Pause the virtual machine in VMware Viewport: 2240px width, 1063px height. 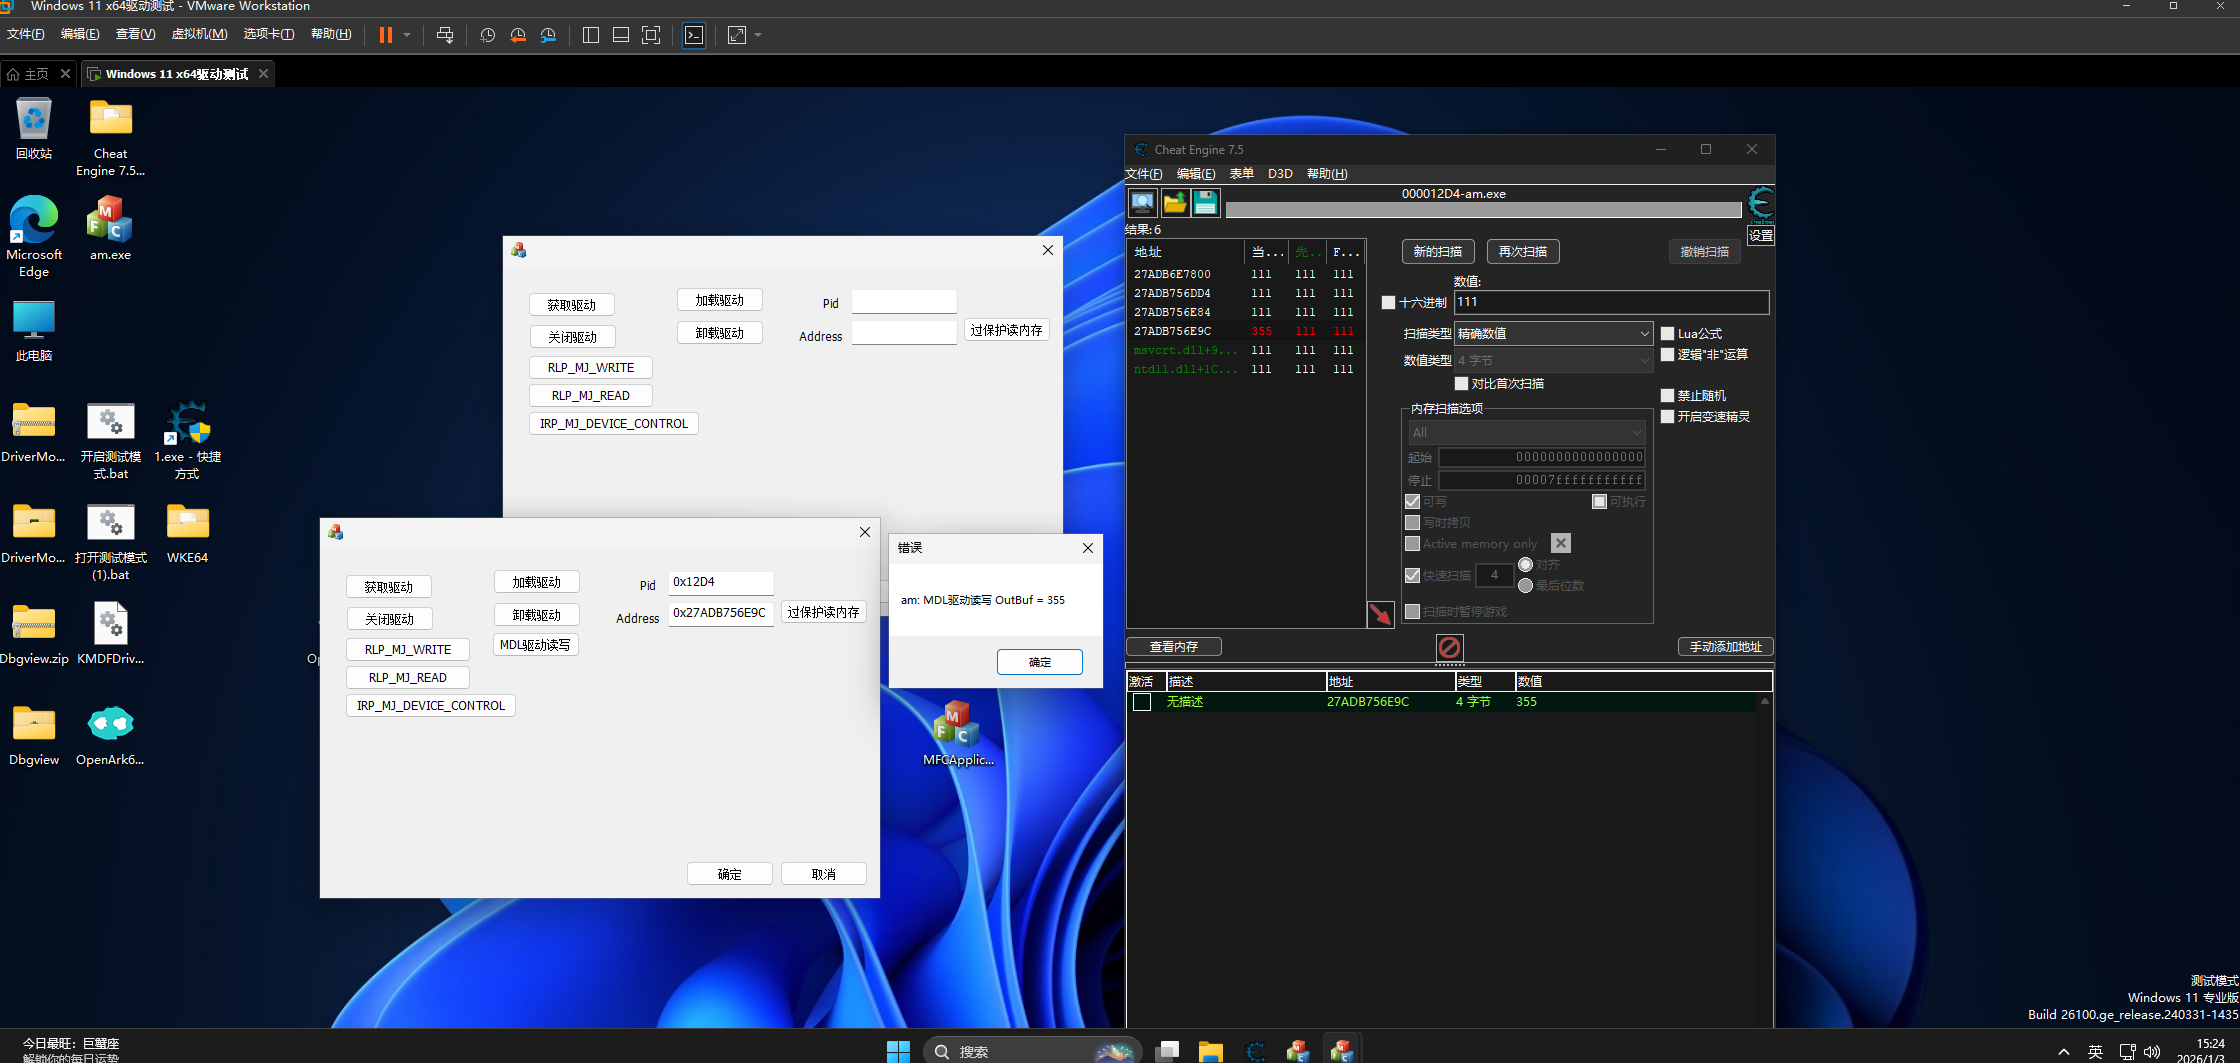pyautogui.click(x=386, y=35)
